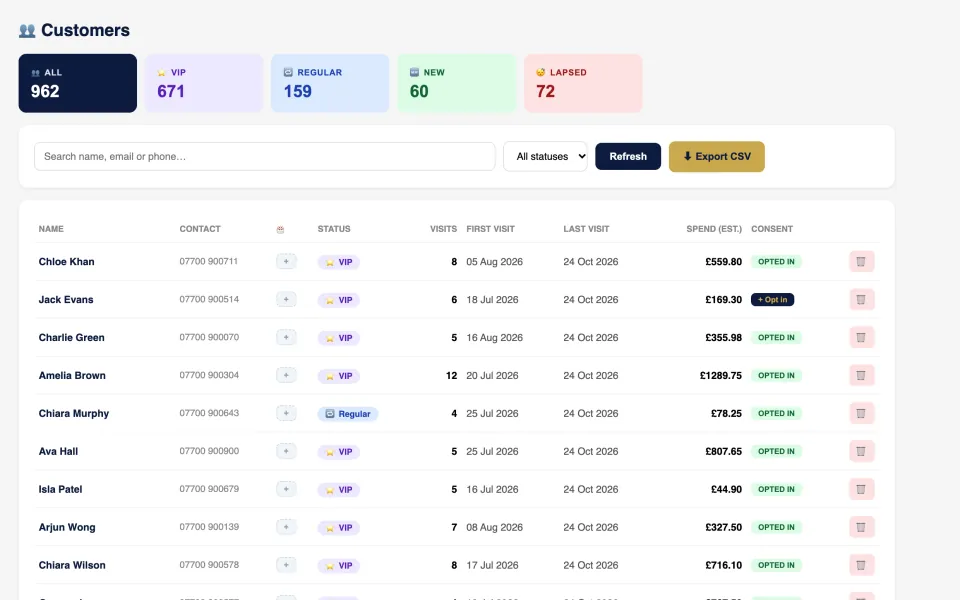This screenshot has height=600, width=960.
Task: Click the Regular status badge for Chiara Murphy
Action: [348, 414]
